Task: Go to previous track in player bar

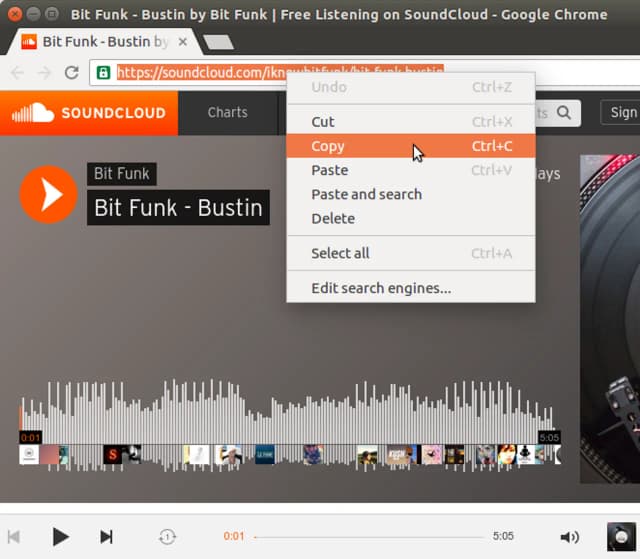Action: (15, 537)
